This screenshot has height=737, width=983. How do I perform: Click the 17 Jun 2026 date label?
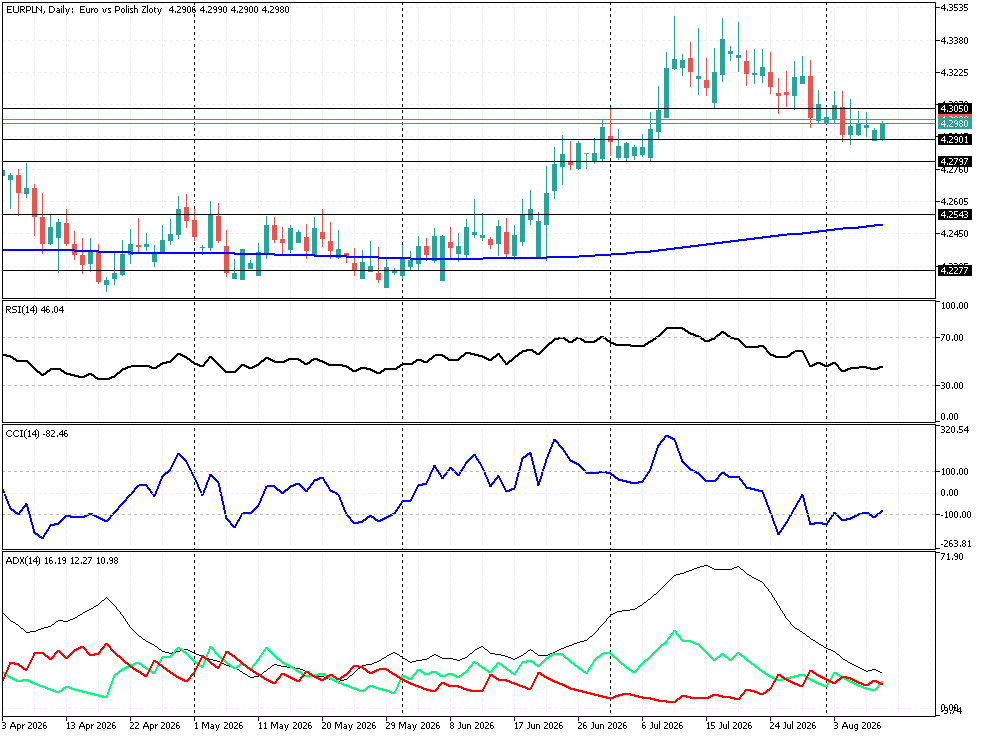click(539, 726)
